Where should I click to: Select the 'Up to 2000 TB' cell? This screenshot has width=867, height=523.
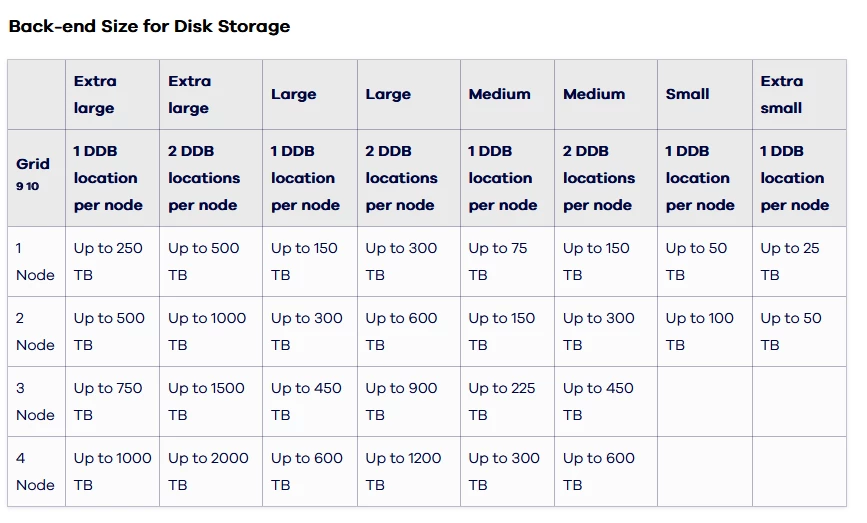[211, 472]
